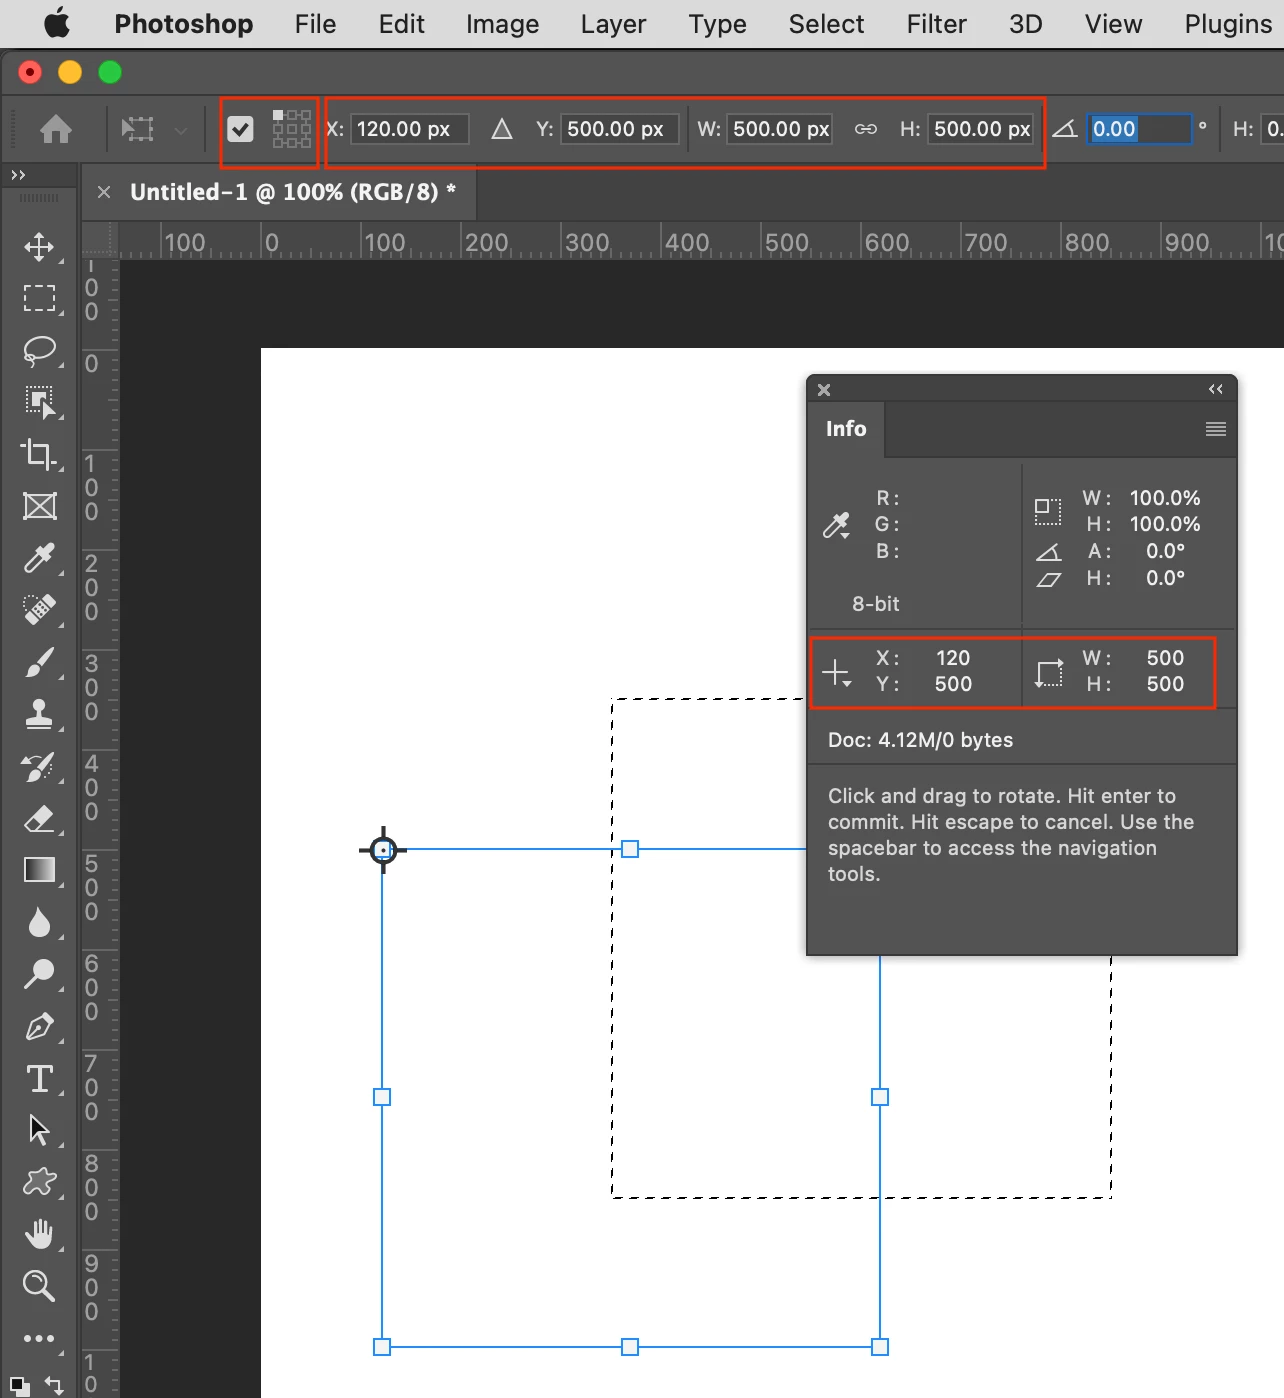Toggle the maintain aspect ratio link
This screenshot has height=1398, width=1284.
click(866, 129)
